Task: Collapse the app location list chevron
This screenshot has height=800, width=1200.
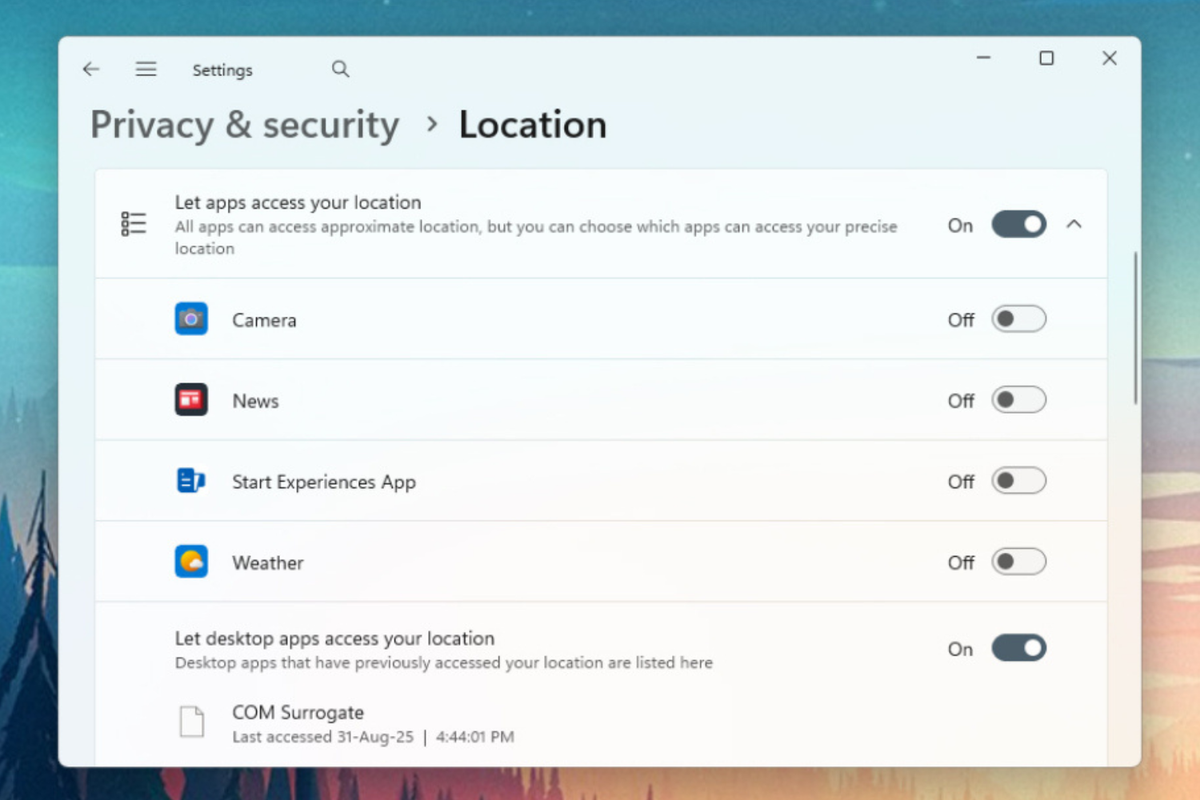Action: tap(1074, 224)
